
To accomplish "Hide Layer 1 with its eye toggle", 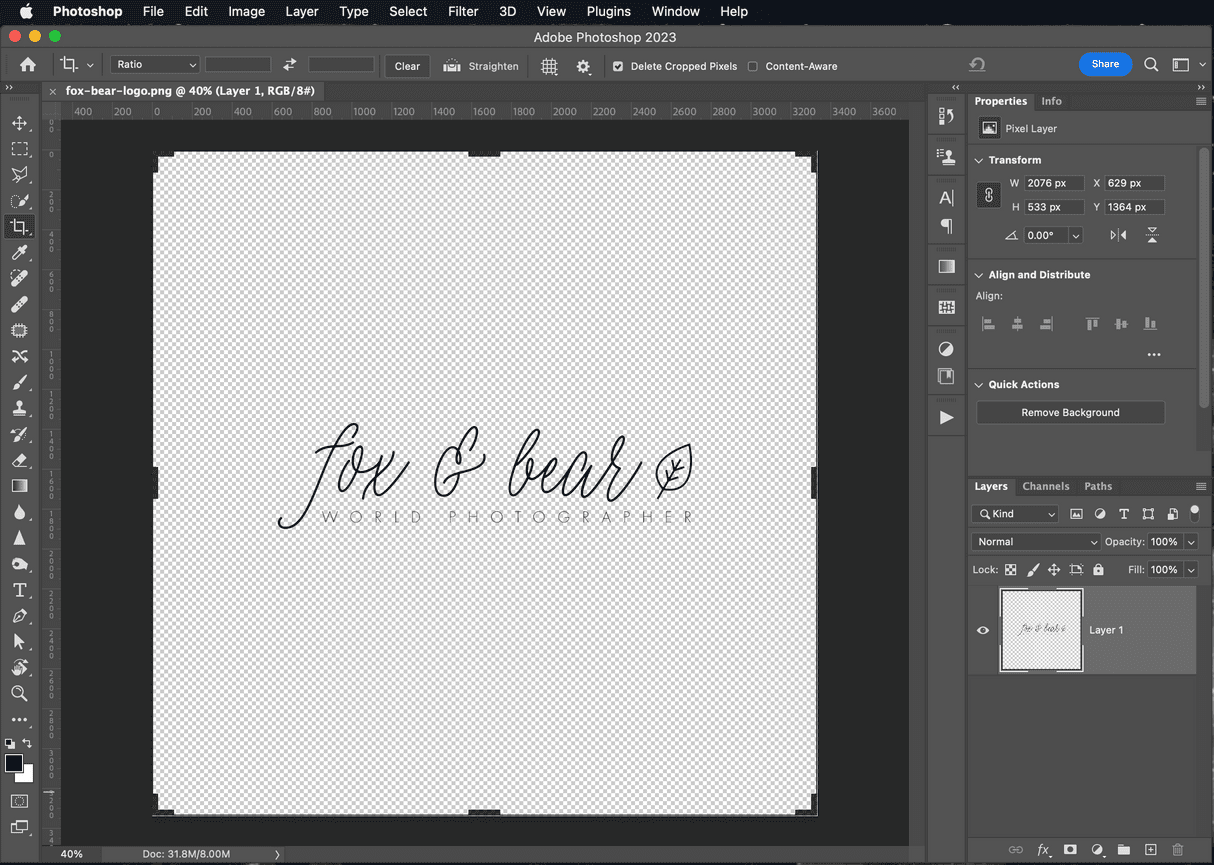I will click(982, 630).
